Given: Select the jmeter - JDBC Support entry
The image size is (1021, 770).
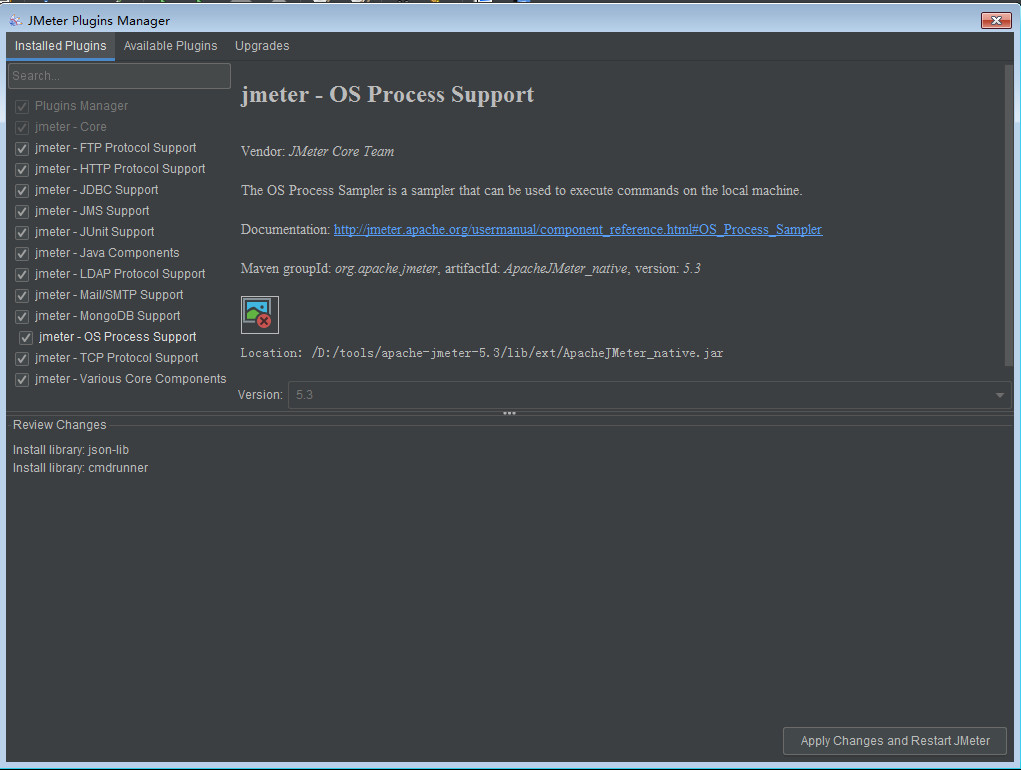Looking at the screenshot, I should coord(96,189).
